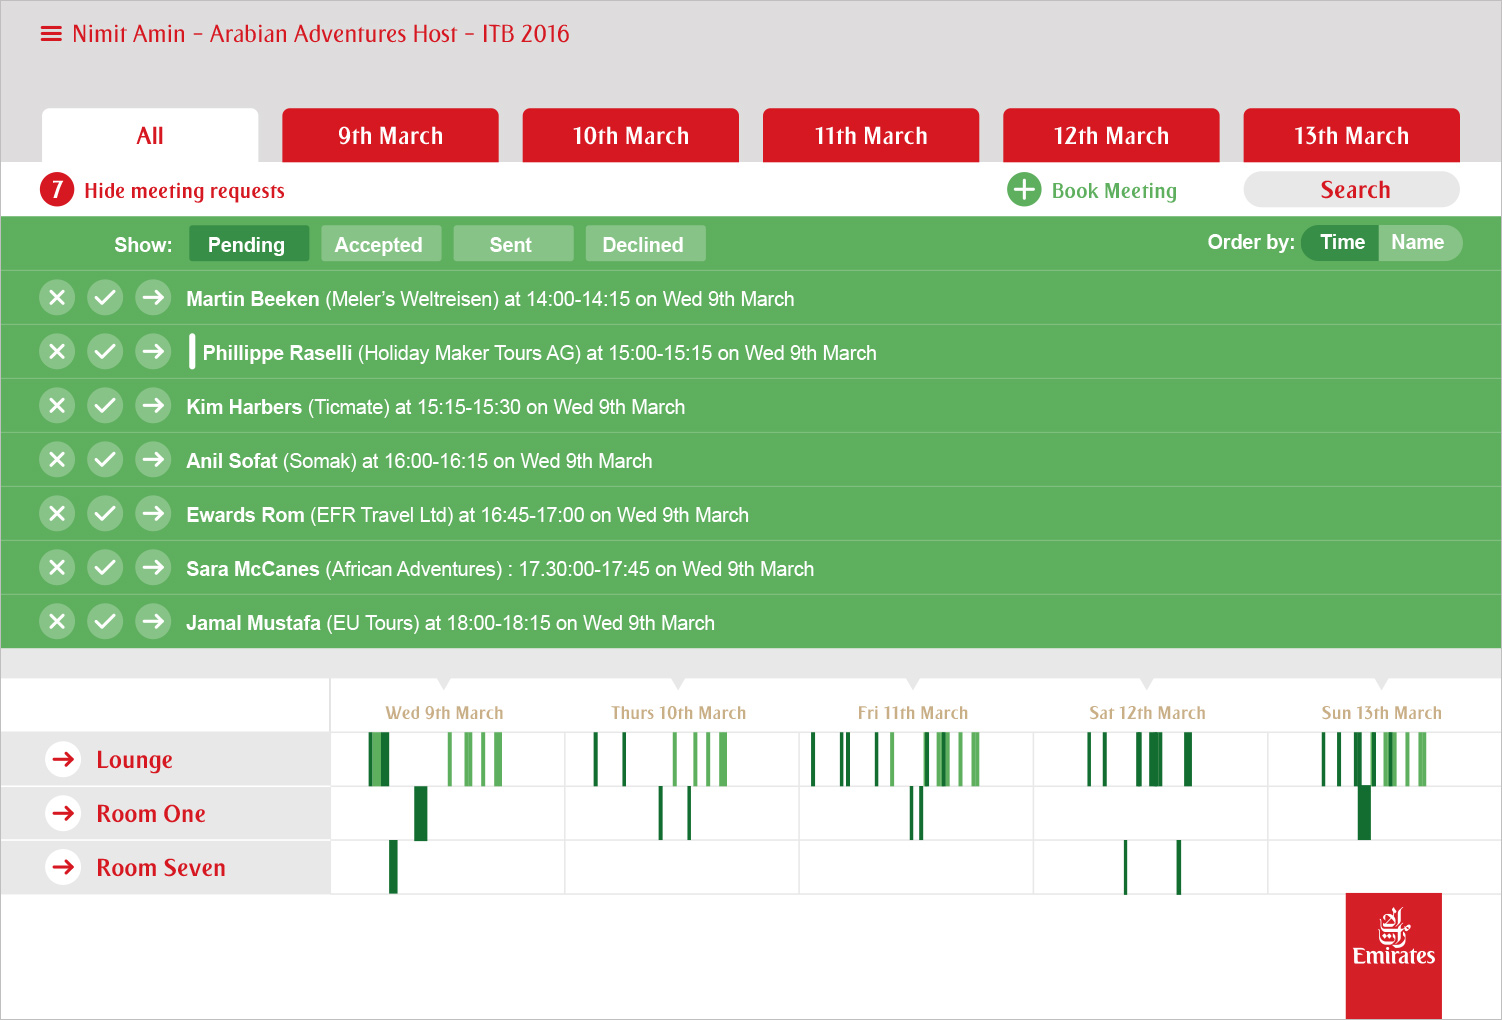Accept Jamal Mustafa's meeting request
This screenshot has width=1502, height=1020.
click(105, 622)
